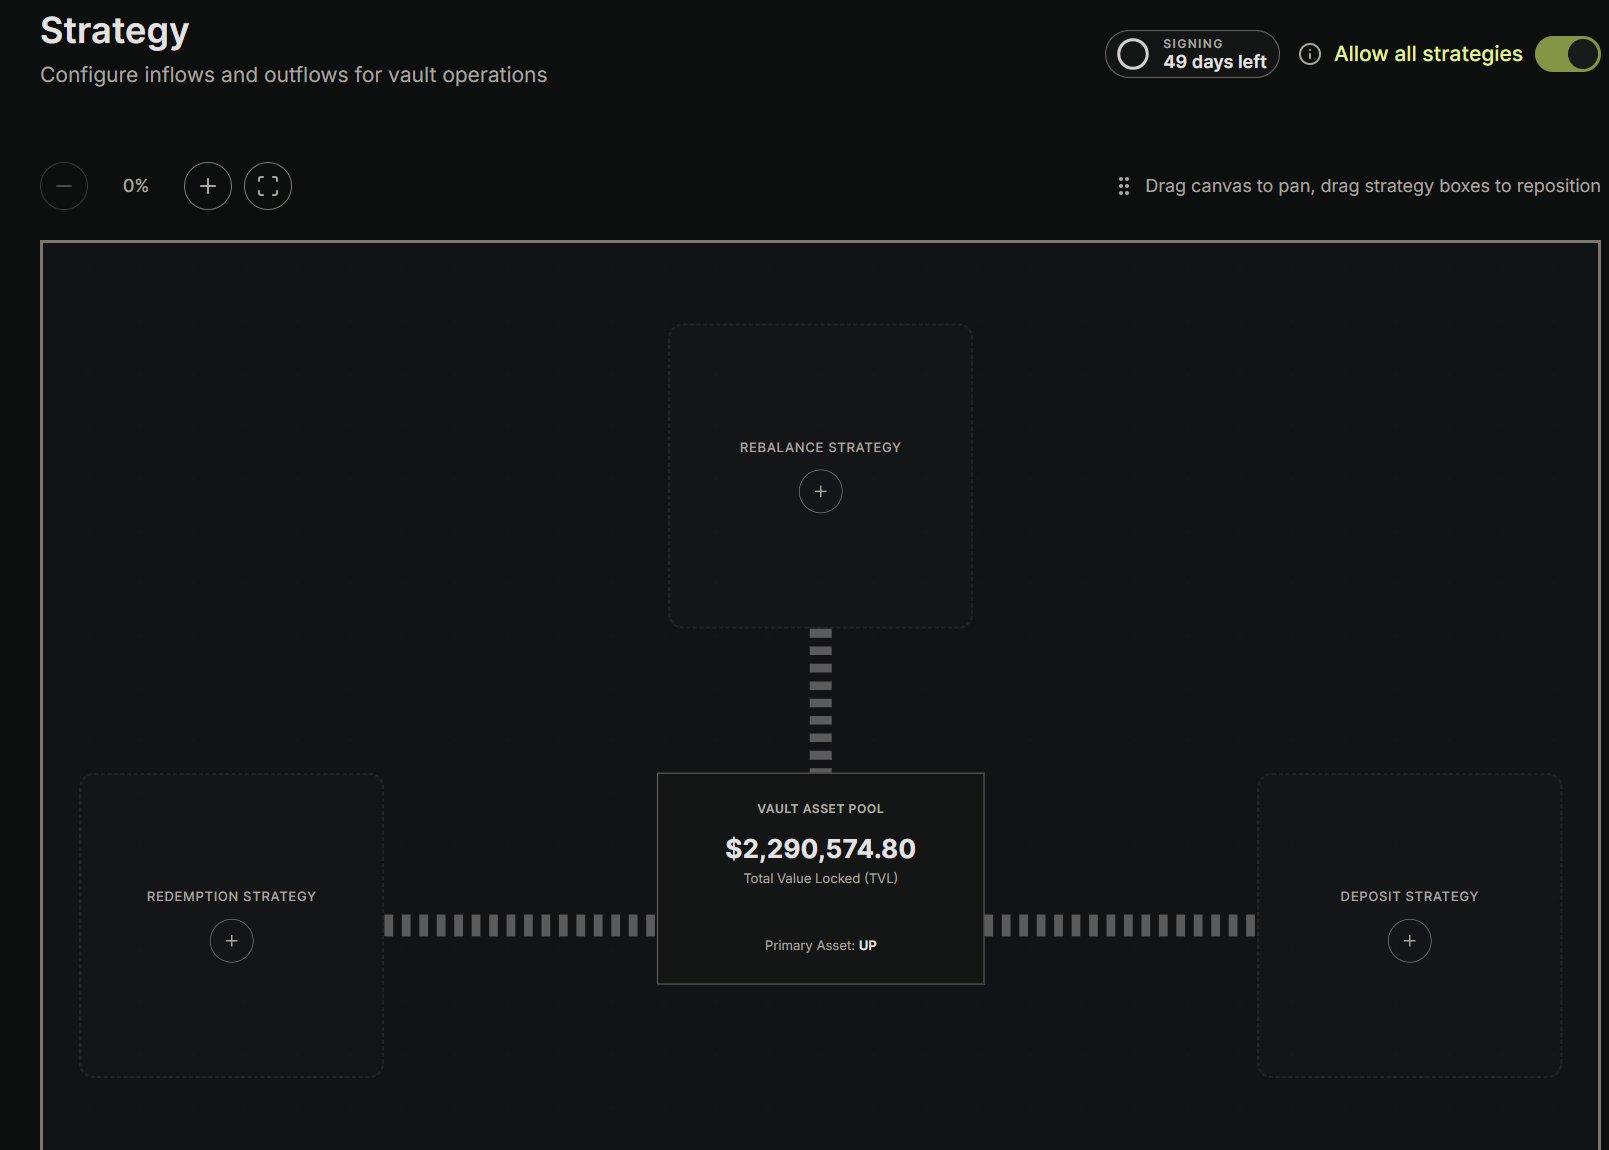The width and height of the screenshot is (1609, 1150).
Task: Click the Strategy page heading
Action: 114,31
